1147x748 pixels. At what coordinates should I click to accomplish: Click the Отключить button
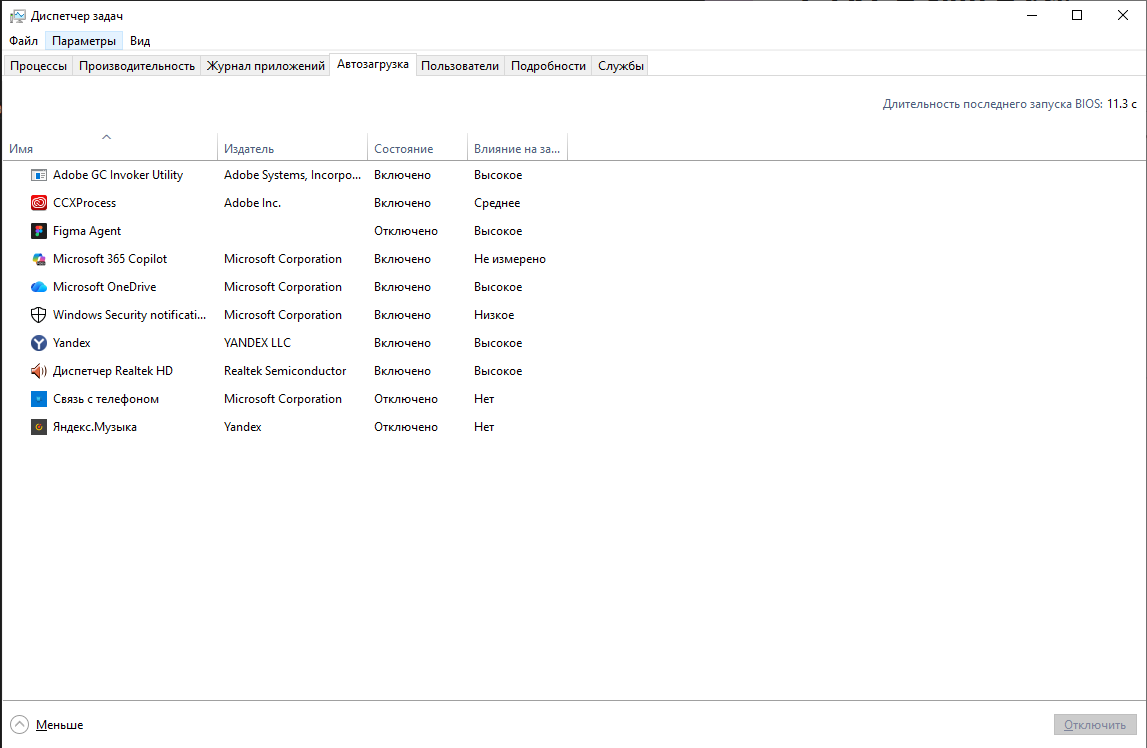coord(1095,725)
